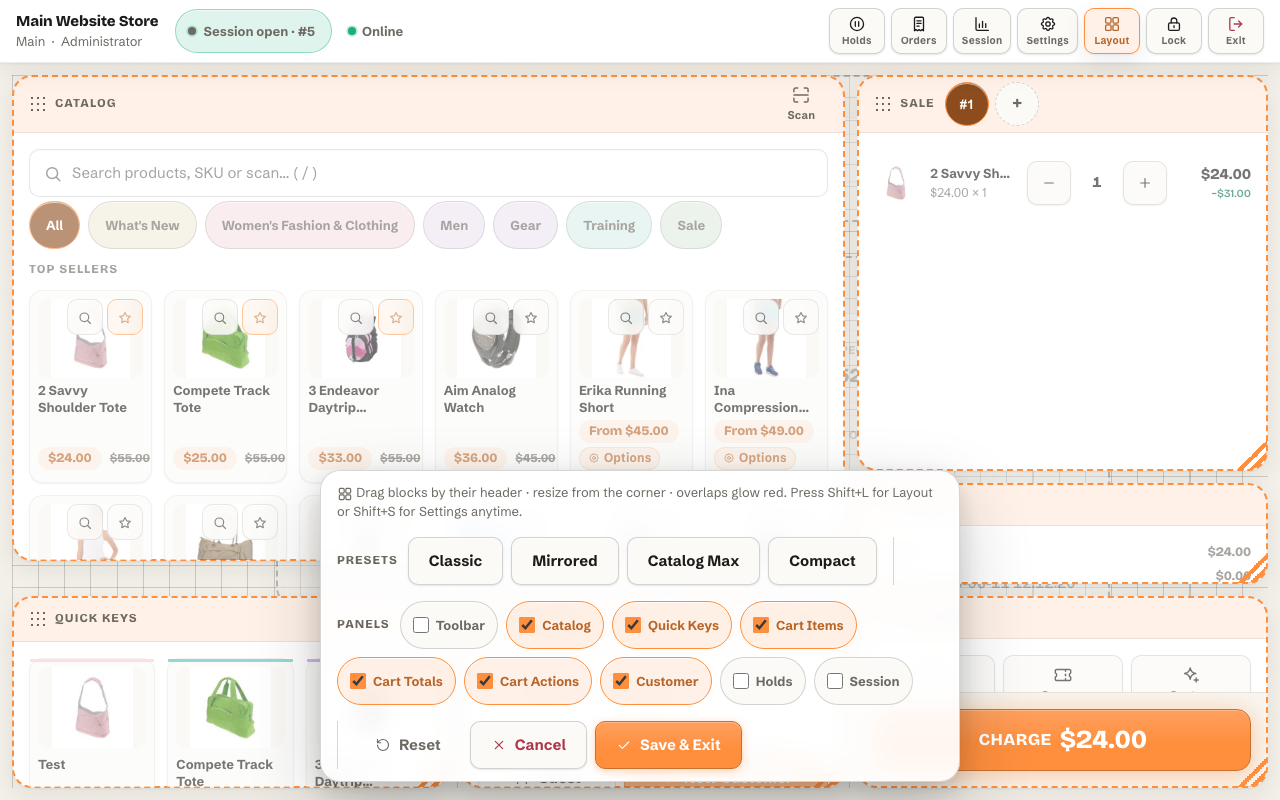This screenshot has height=800, width=1280.
Task: Open the Orders list
Action: click(x=919, y=31)
